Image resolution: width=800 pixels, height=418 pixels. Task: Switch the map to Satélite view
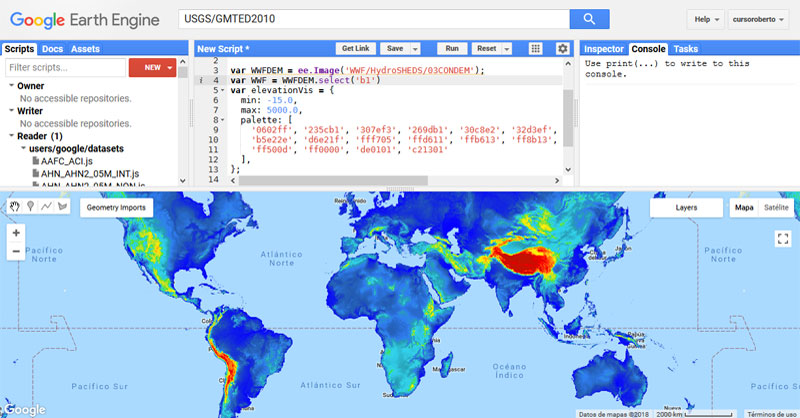776,207
